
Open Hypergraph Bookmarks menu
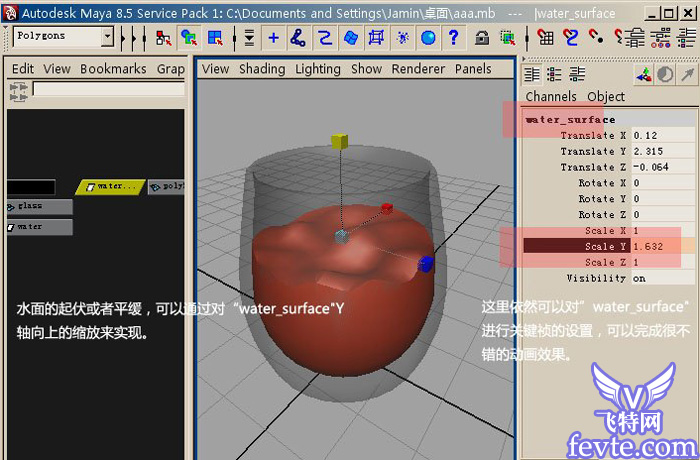[x=113, y=69]
